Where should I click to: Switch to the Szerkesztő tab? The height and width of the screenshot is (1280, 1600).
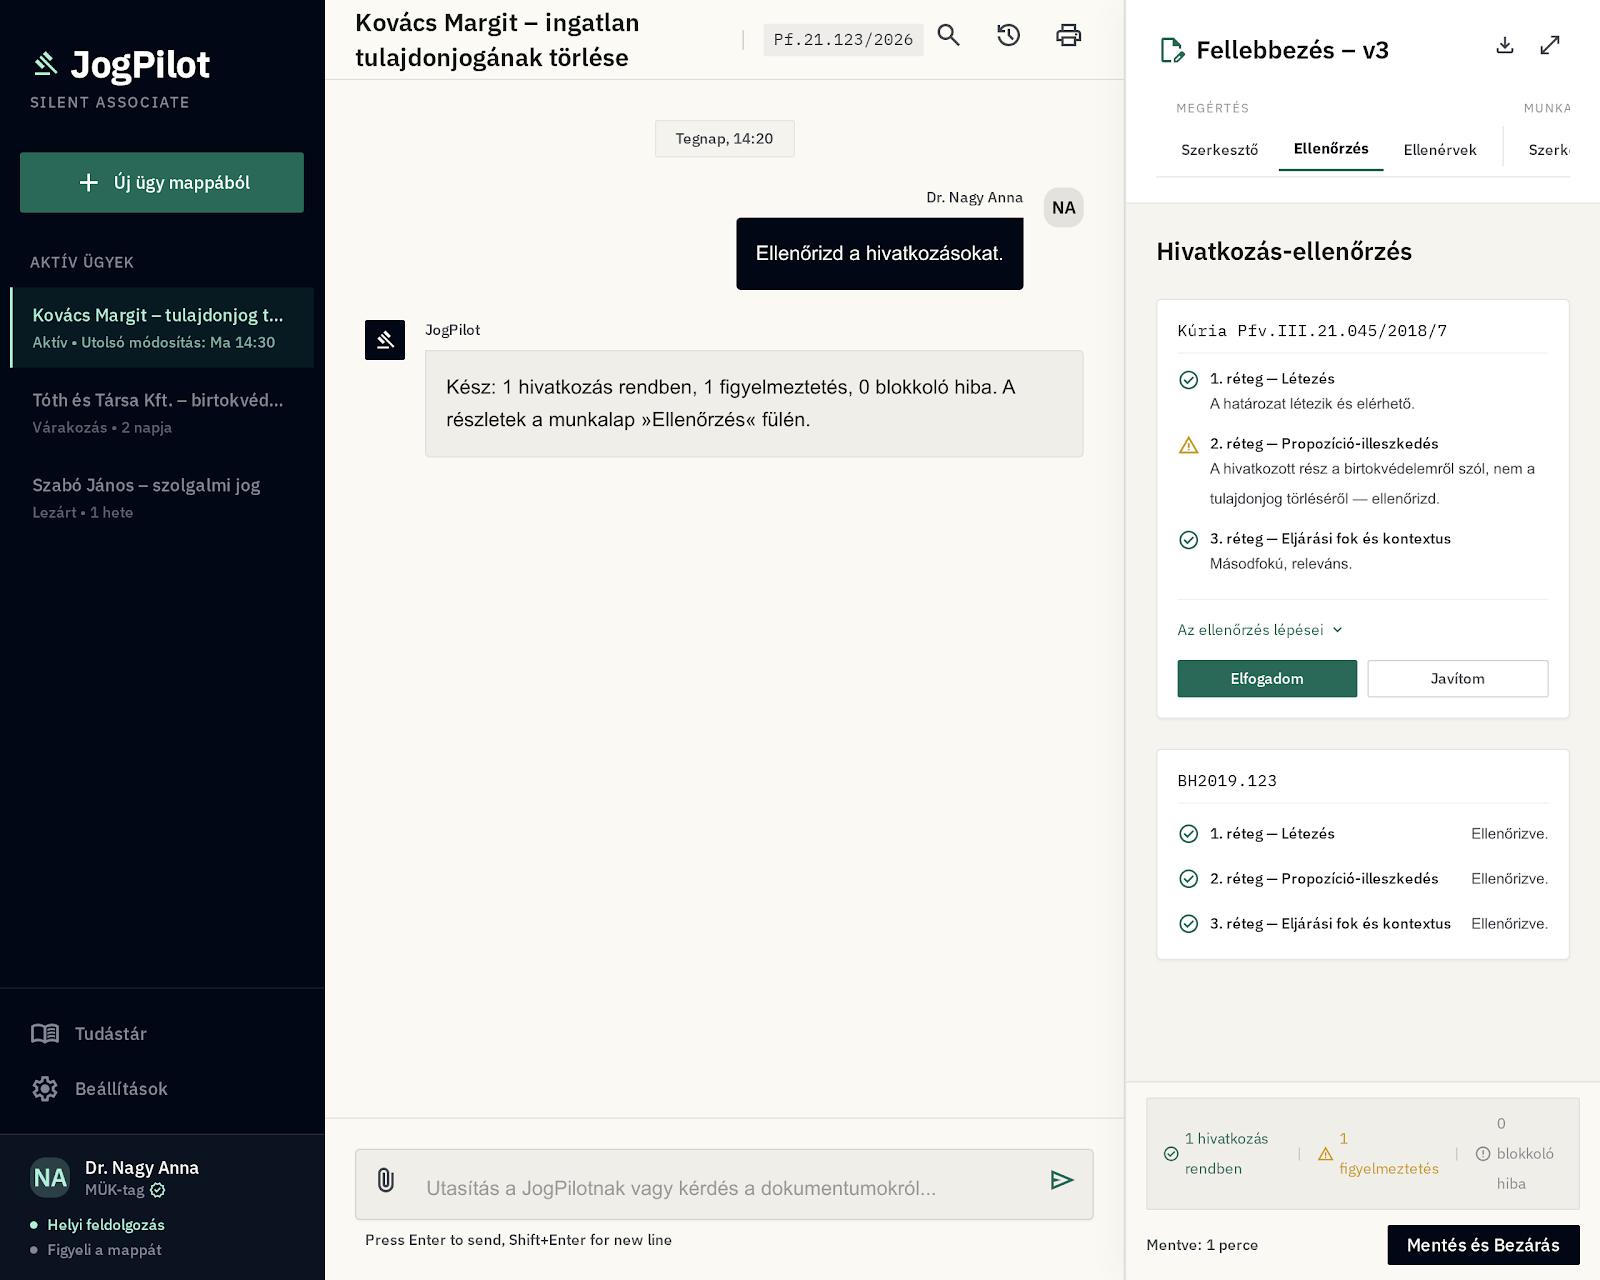click(x=1219, y=150)
